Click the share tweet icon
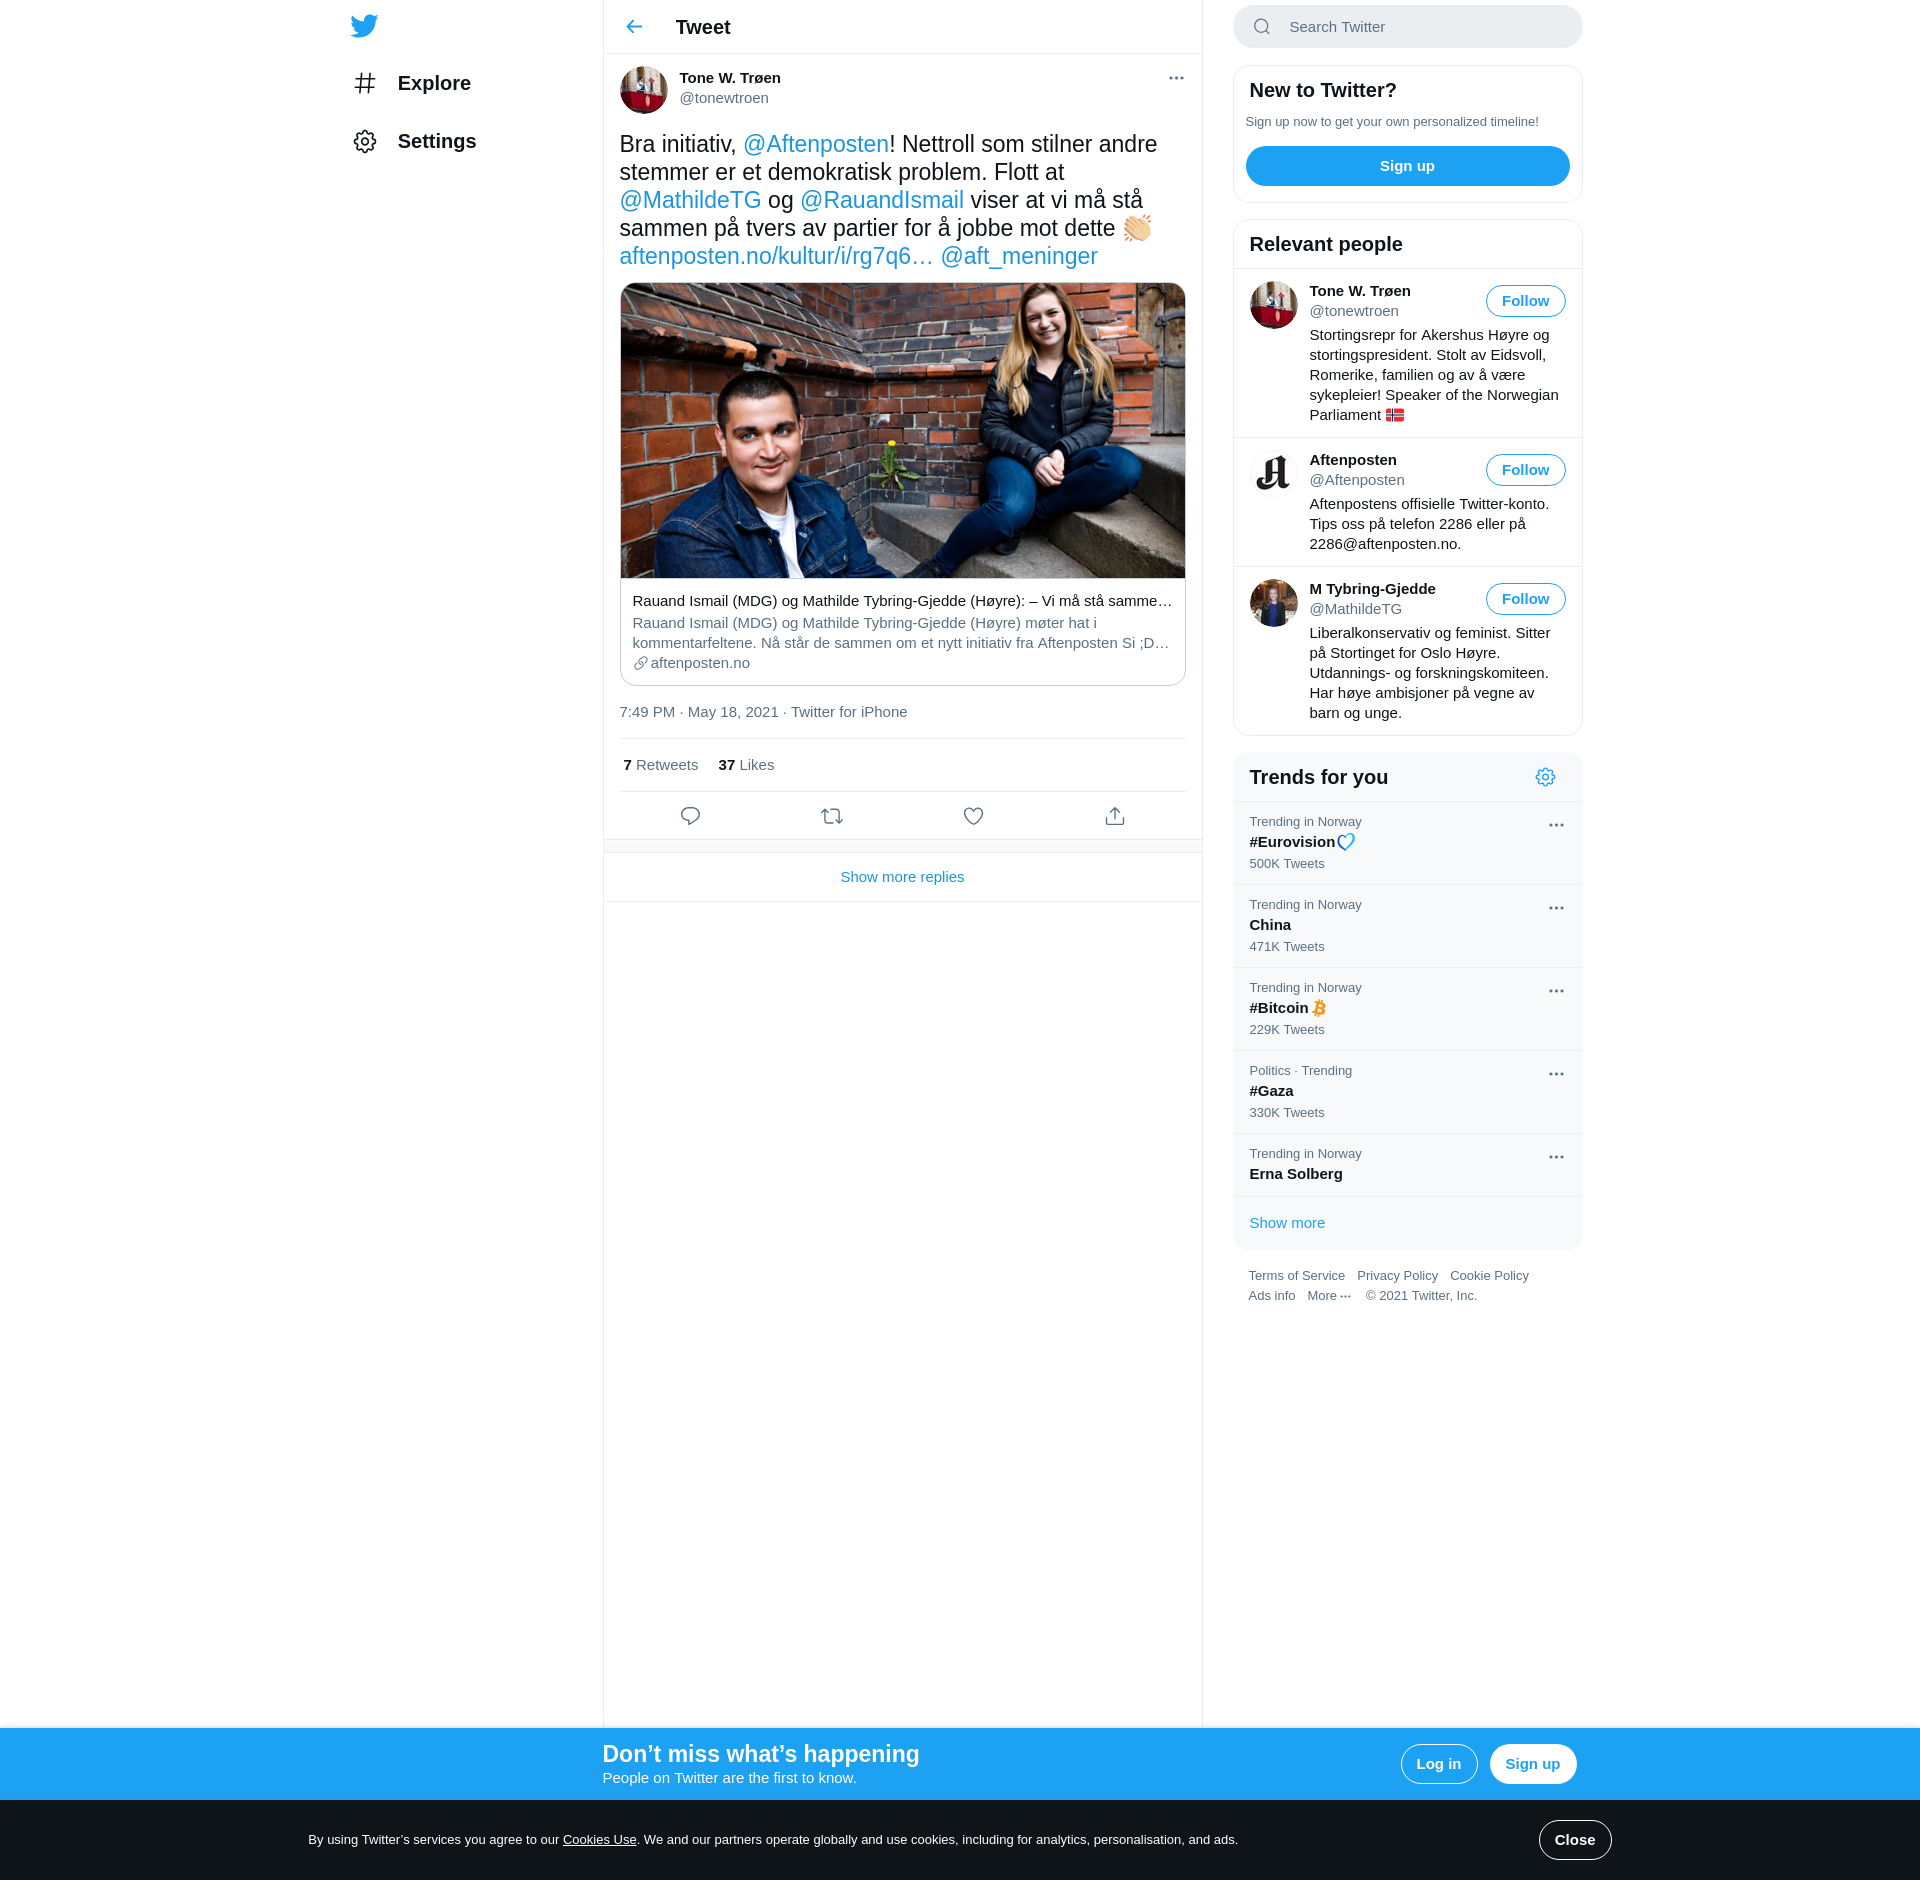 (x=1115, y=816)
